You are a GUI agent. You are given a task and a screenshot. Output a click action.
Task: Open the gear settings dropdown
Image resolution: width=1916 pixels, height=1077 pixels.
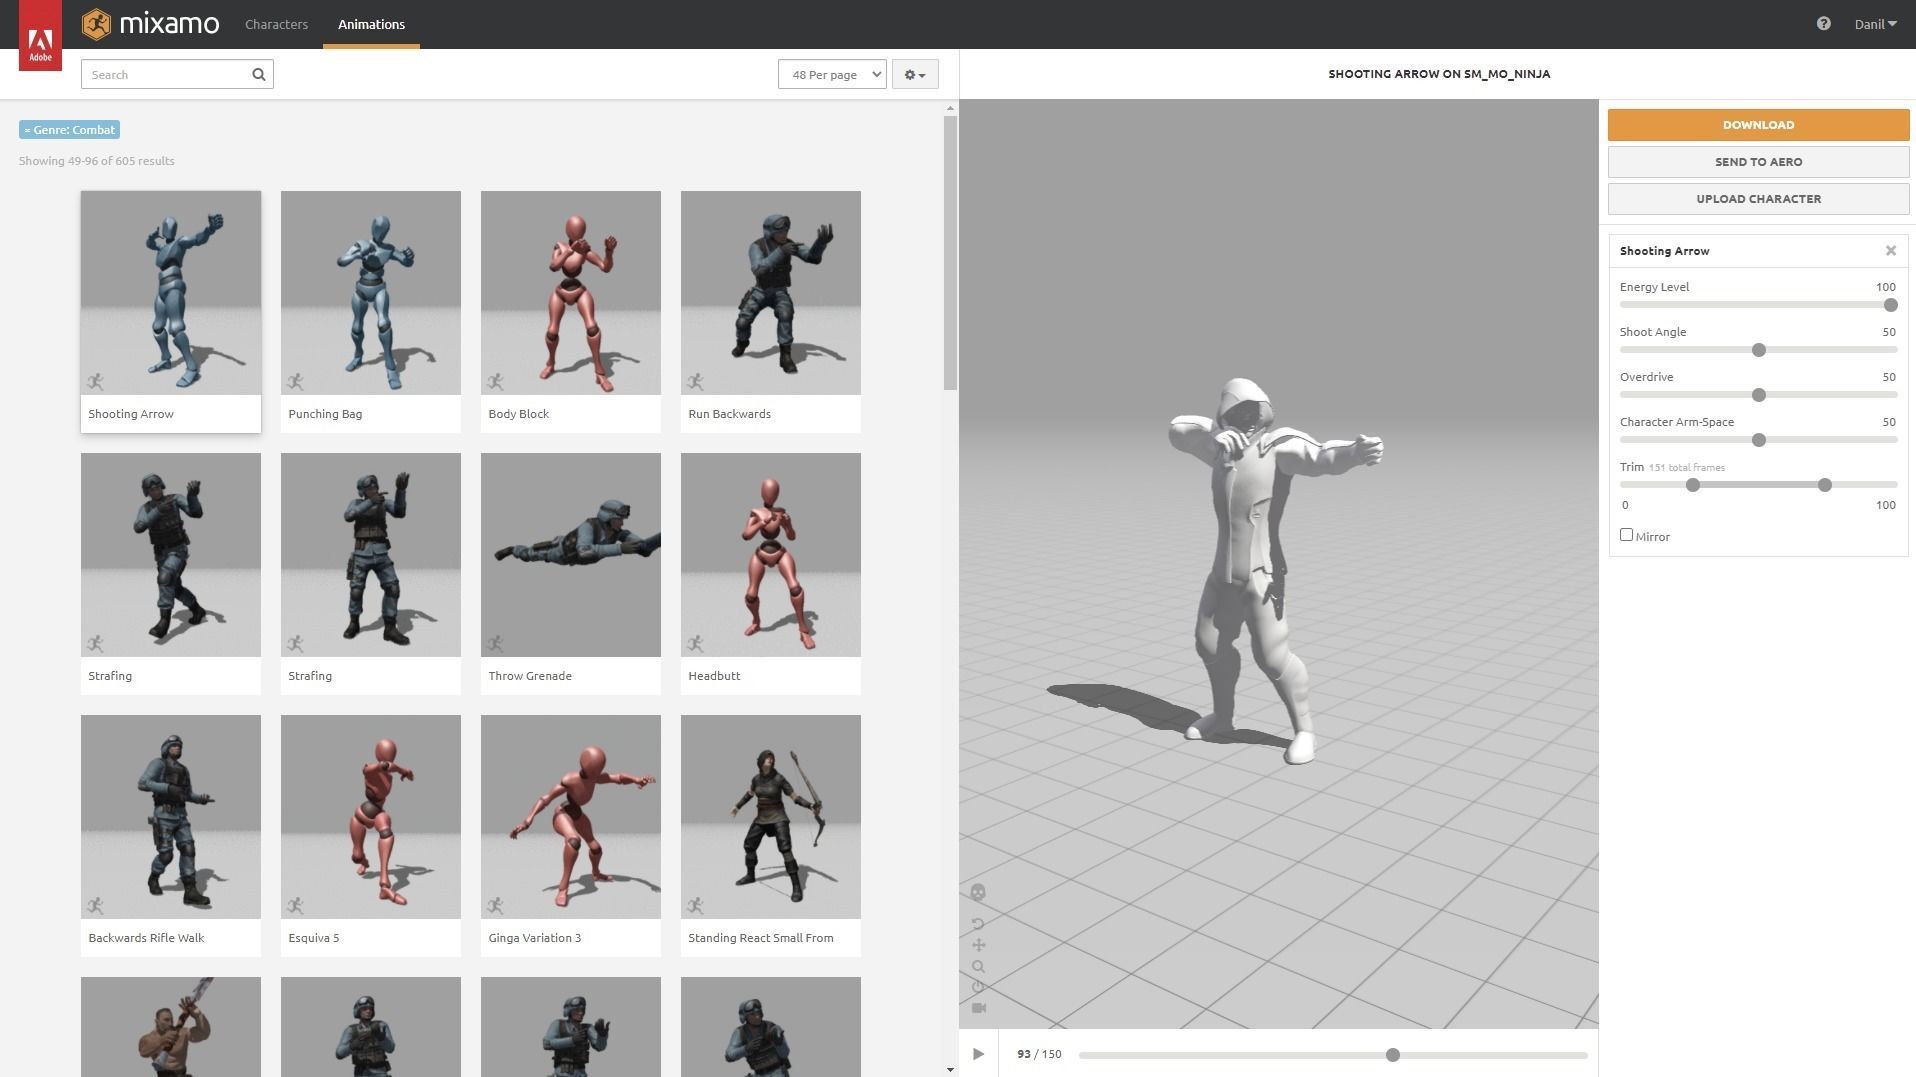[x=915, y=74]
